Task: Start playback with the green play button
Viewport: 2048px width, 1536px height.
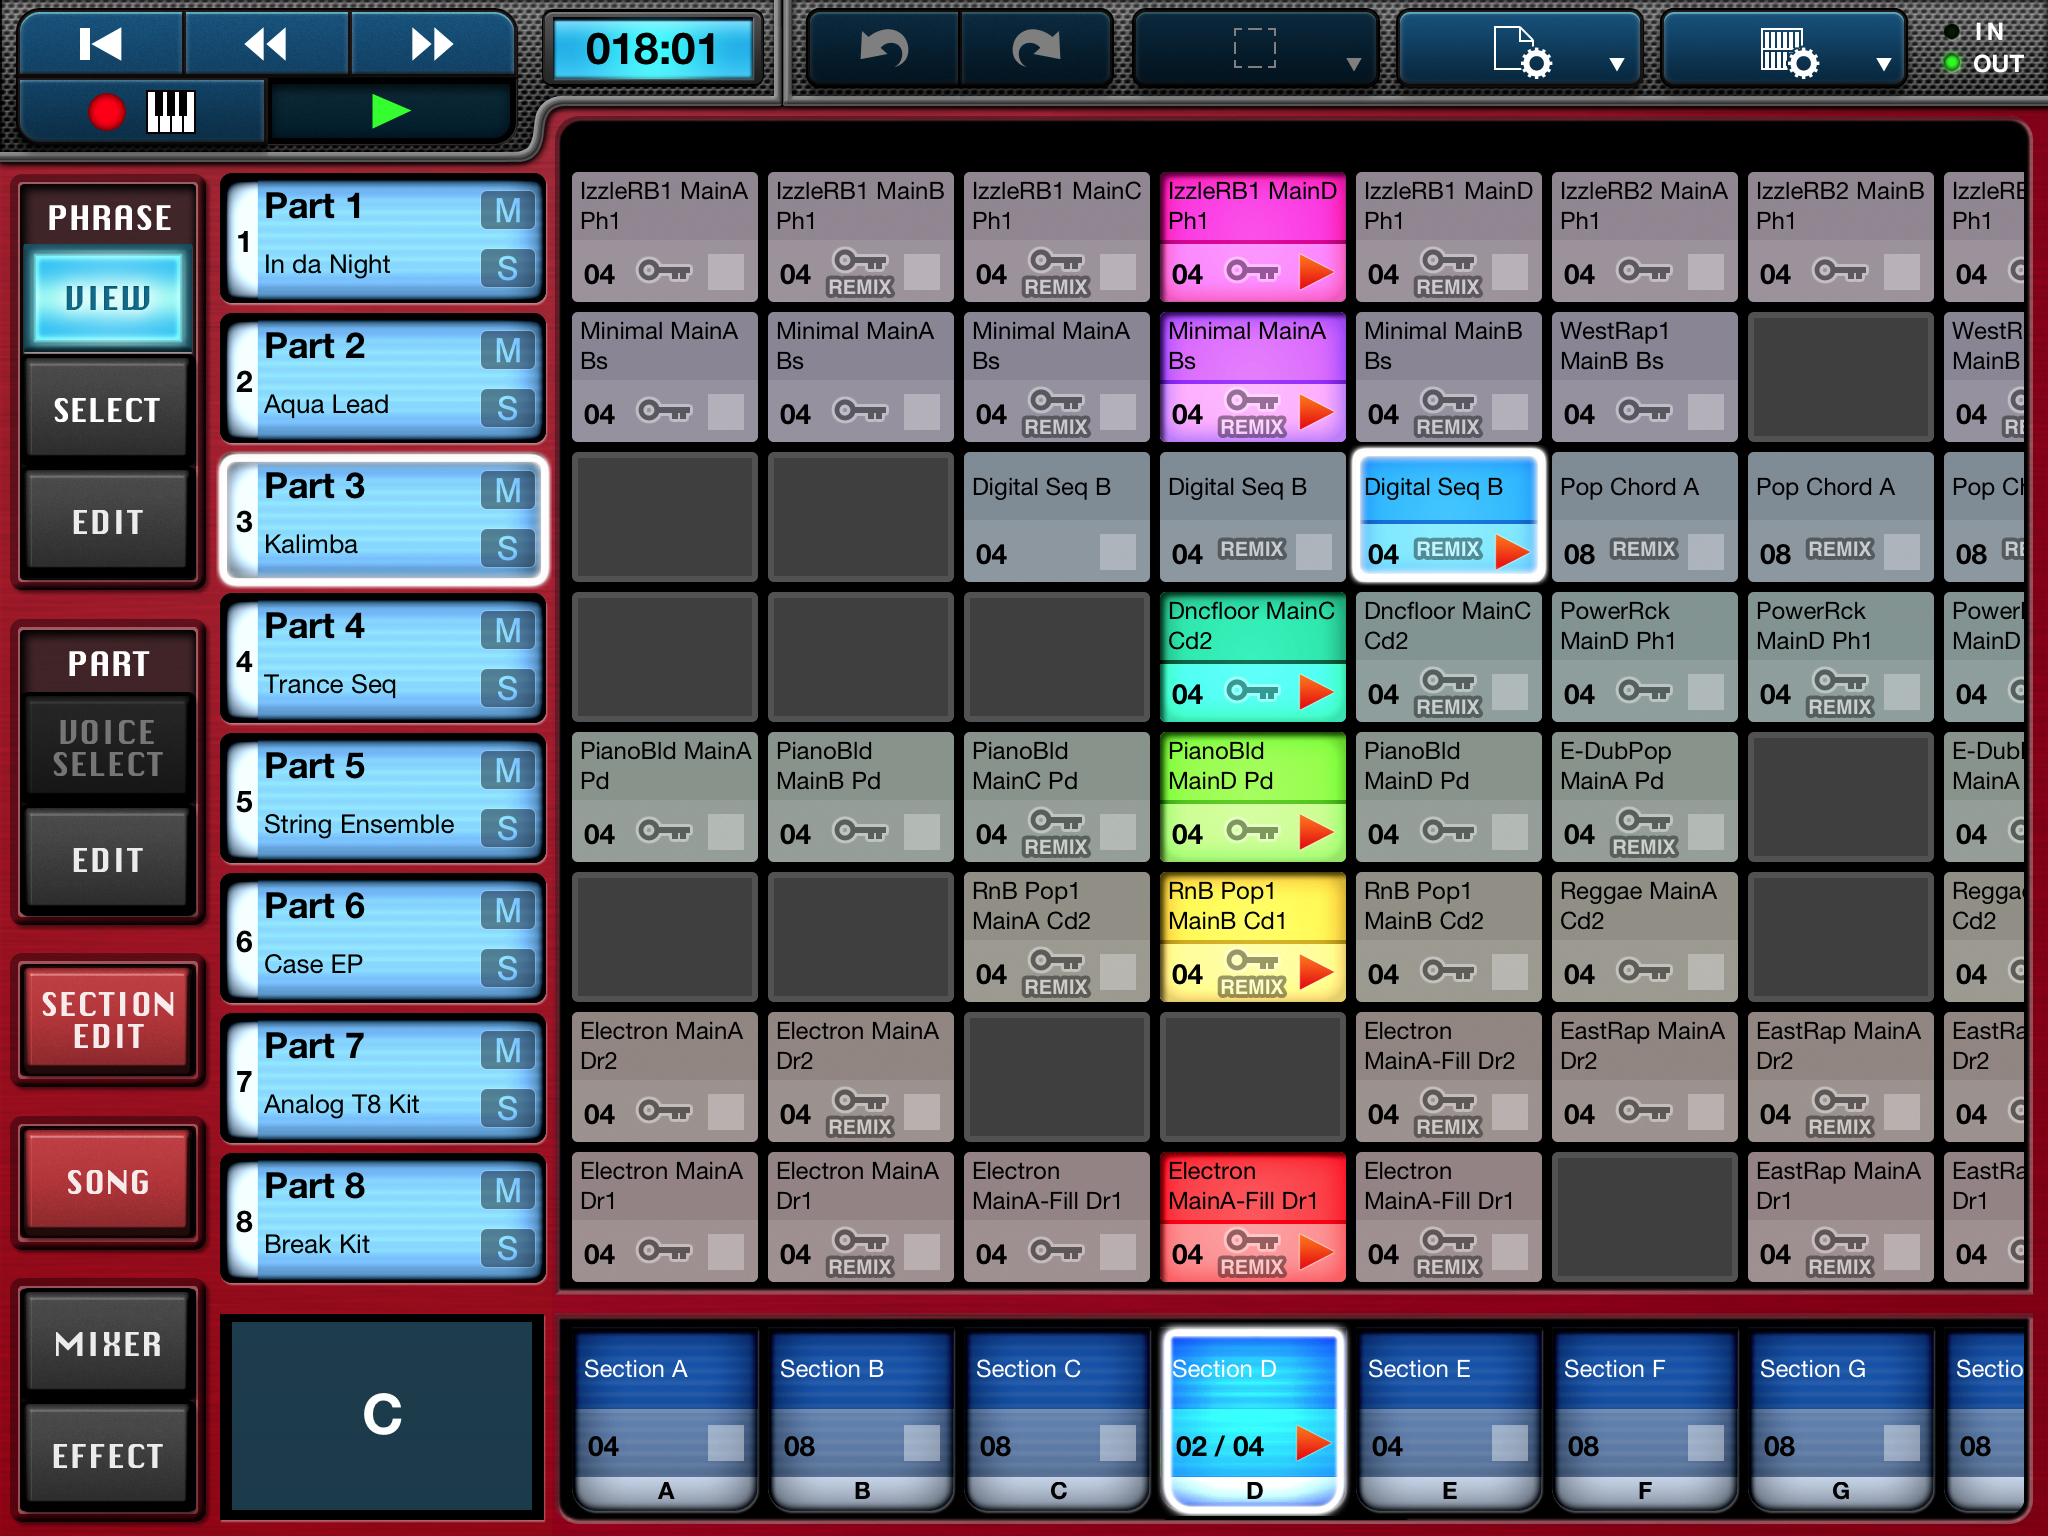Action: pos(390,111)
